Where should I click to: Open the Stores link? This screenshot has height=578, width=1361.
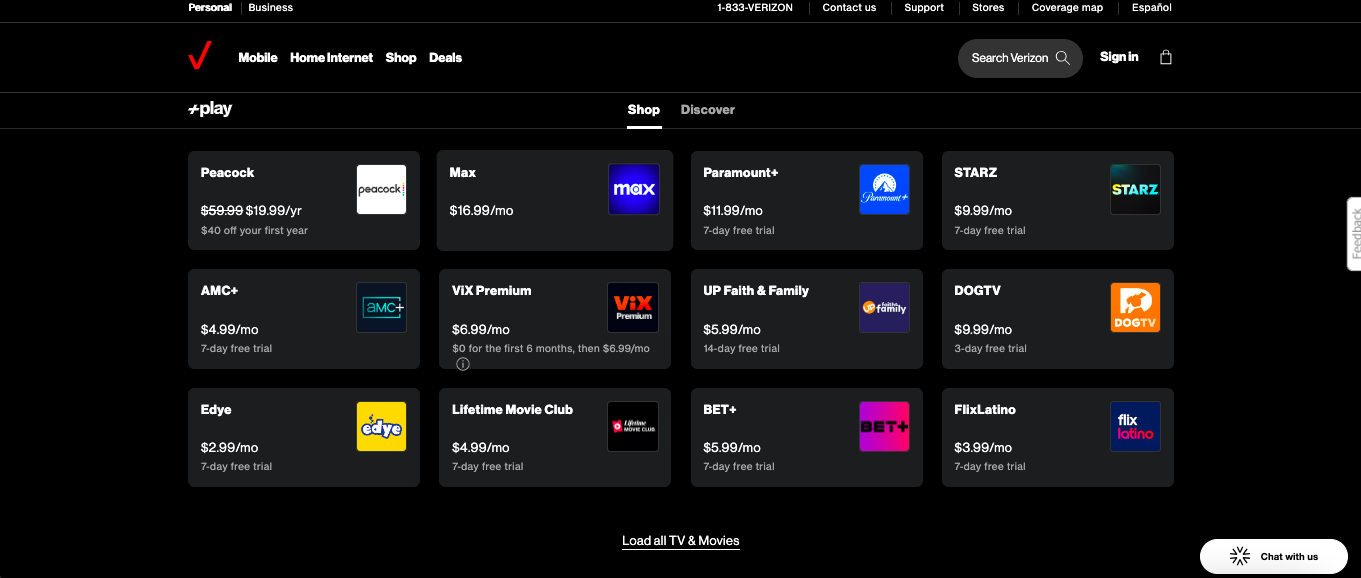click(988, 7)
